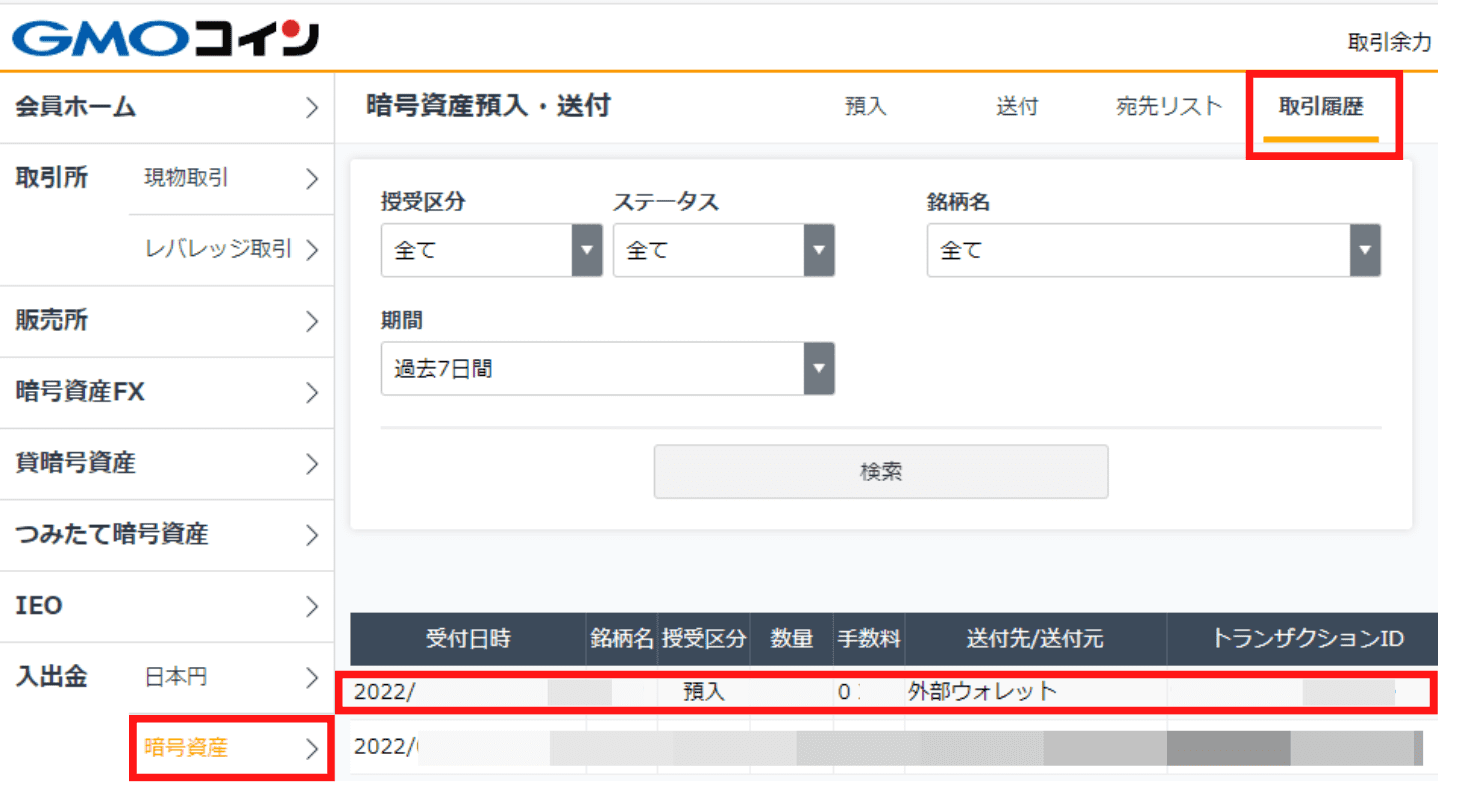The width and height of the screenshot is (1466, 801).
Task: Click the 暗号資産預入・送付 page title
Action: pos(488,107)
